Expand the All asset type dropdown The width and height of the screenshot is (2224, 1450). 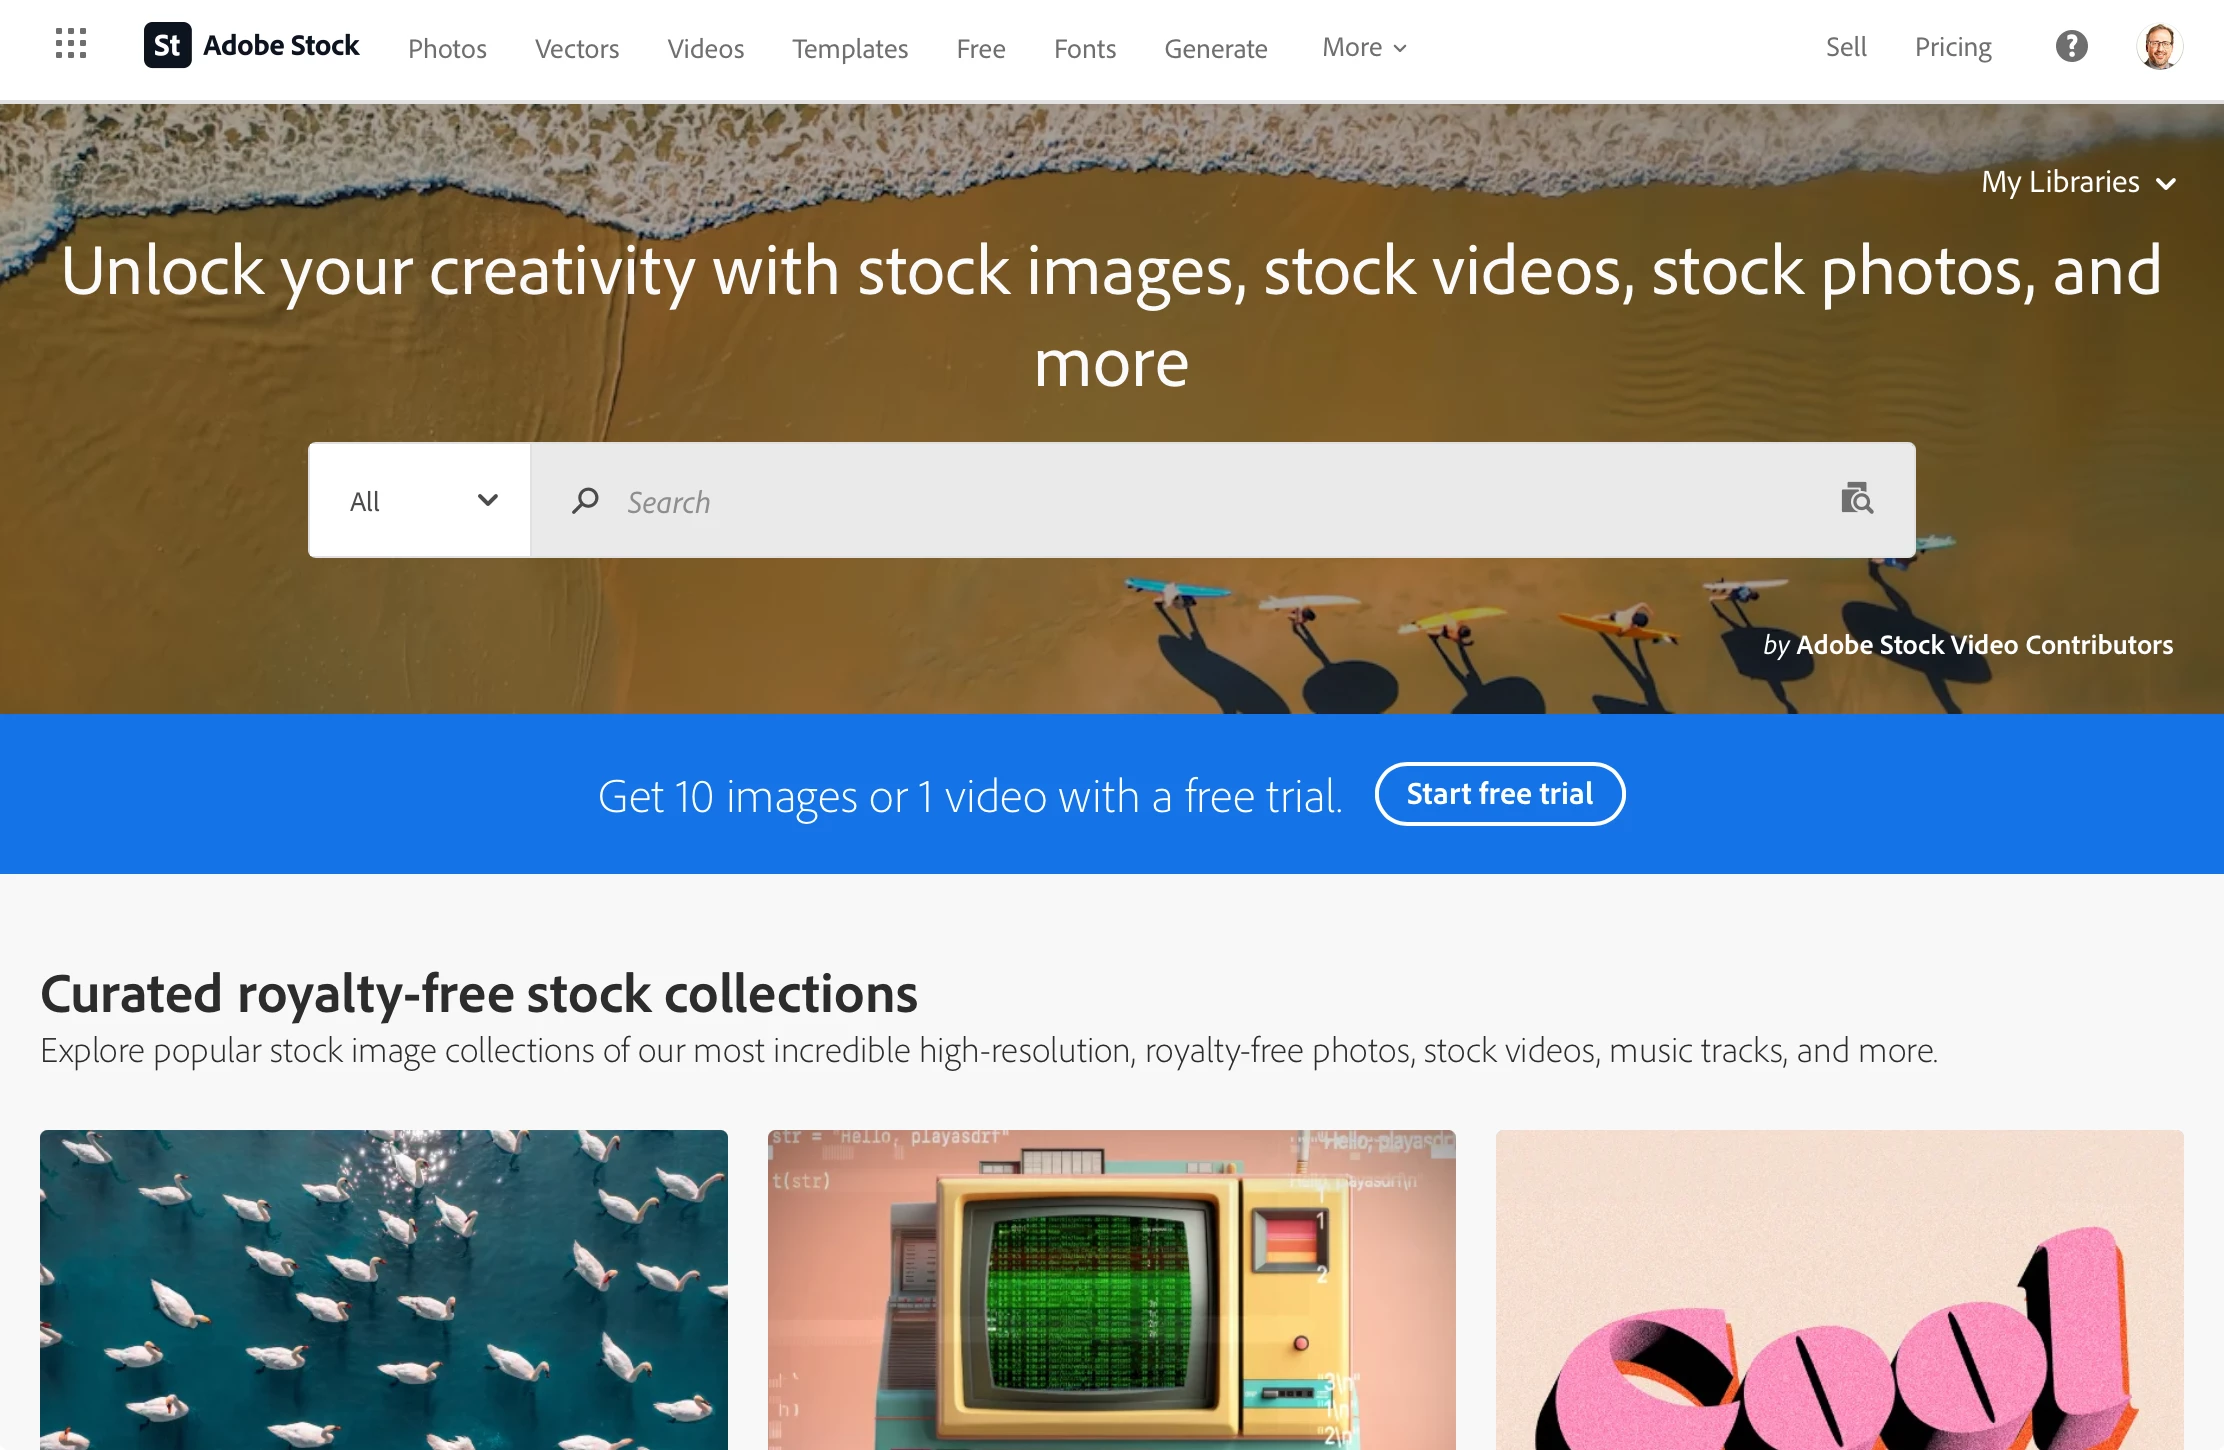(x=420, y=500)
